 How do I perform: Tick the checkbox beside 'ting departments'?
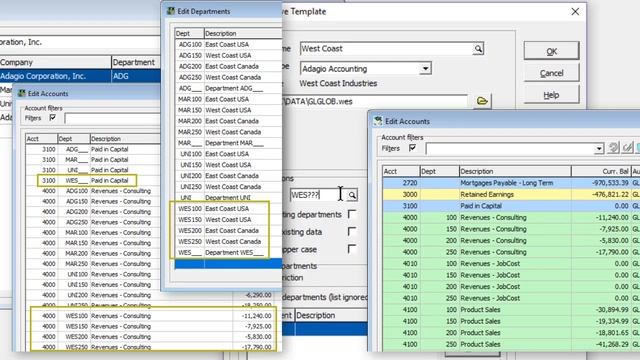351,214
